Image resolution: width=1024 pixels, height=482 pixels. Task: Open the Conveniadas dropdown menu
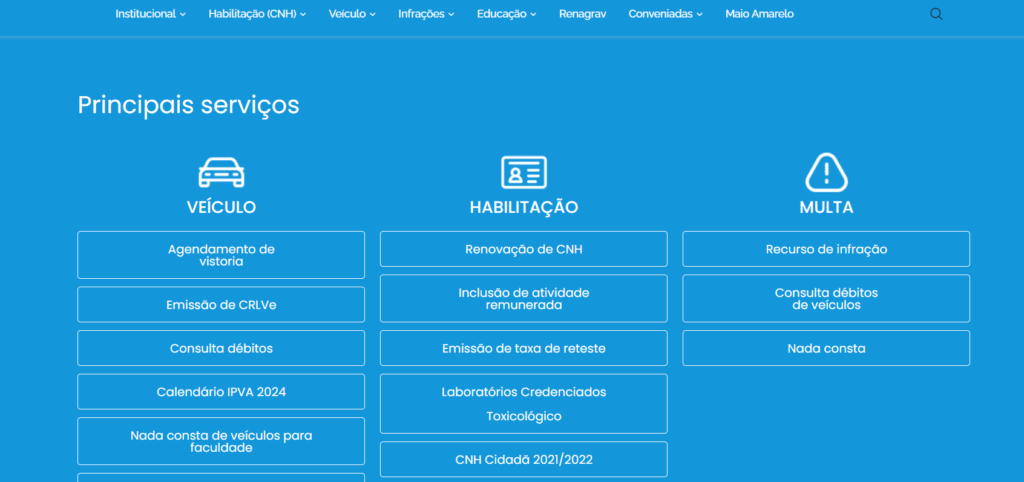coord(665,14)
